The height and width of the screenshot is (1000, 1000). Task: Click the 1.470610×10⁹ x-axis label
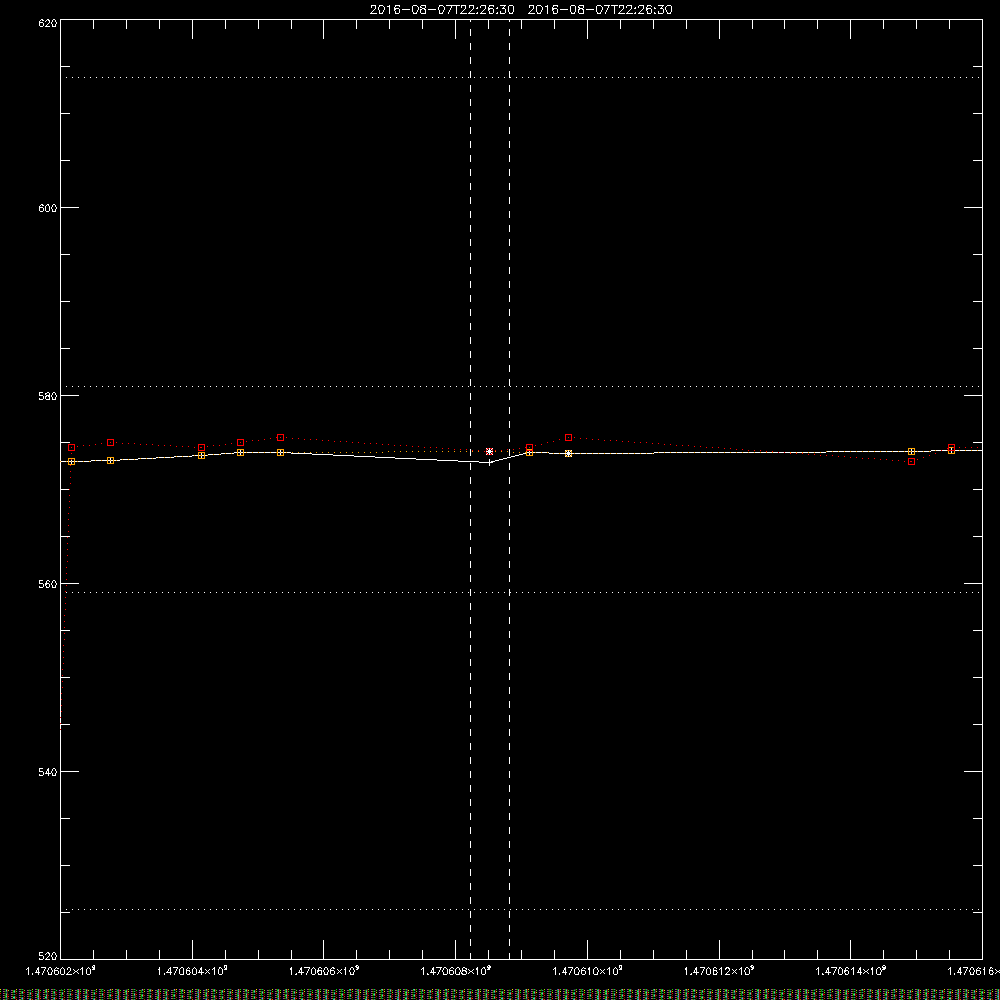(587, 971)
